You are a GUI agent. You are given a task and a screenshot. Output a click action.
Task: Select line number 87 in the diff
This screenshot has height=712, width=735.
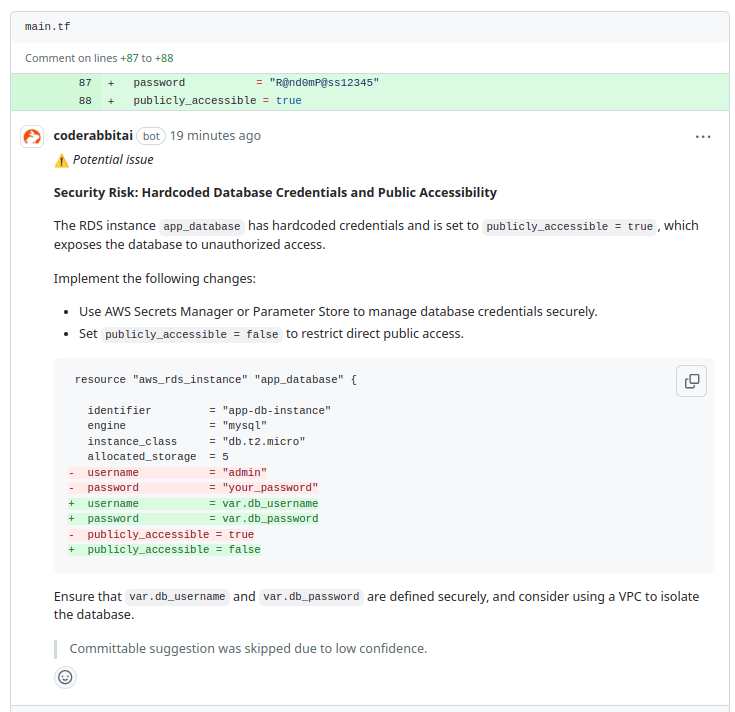(x=85, y=82)
